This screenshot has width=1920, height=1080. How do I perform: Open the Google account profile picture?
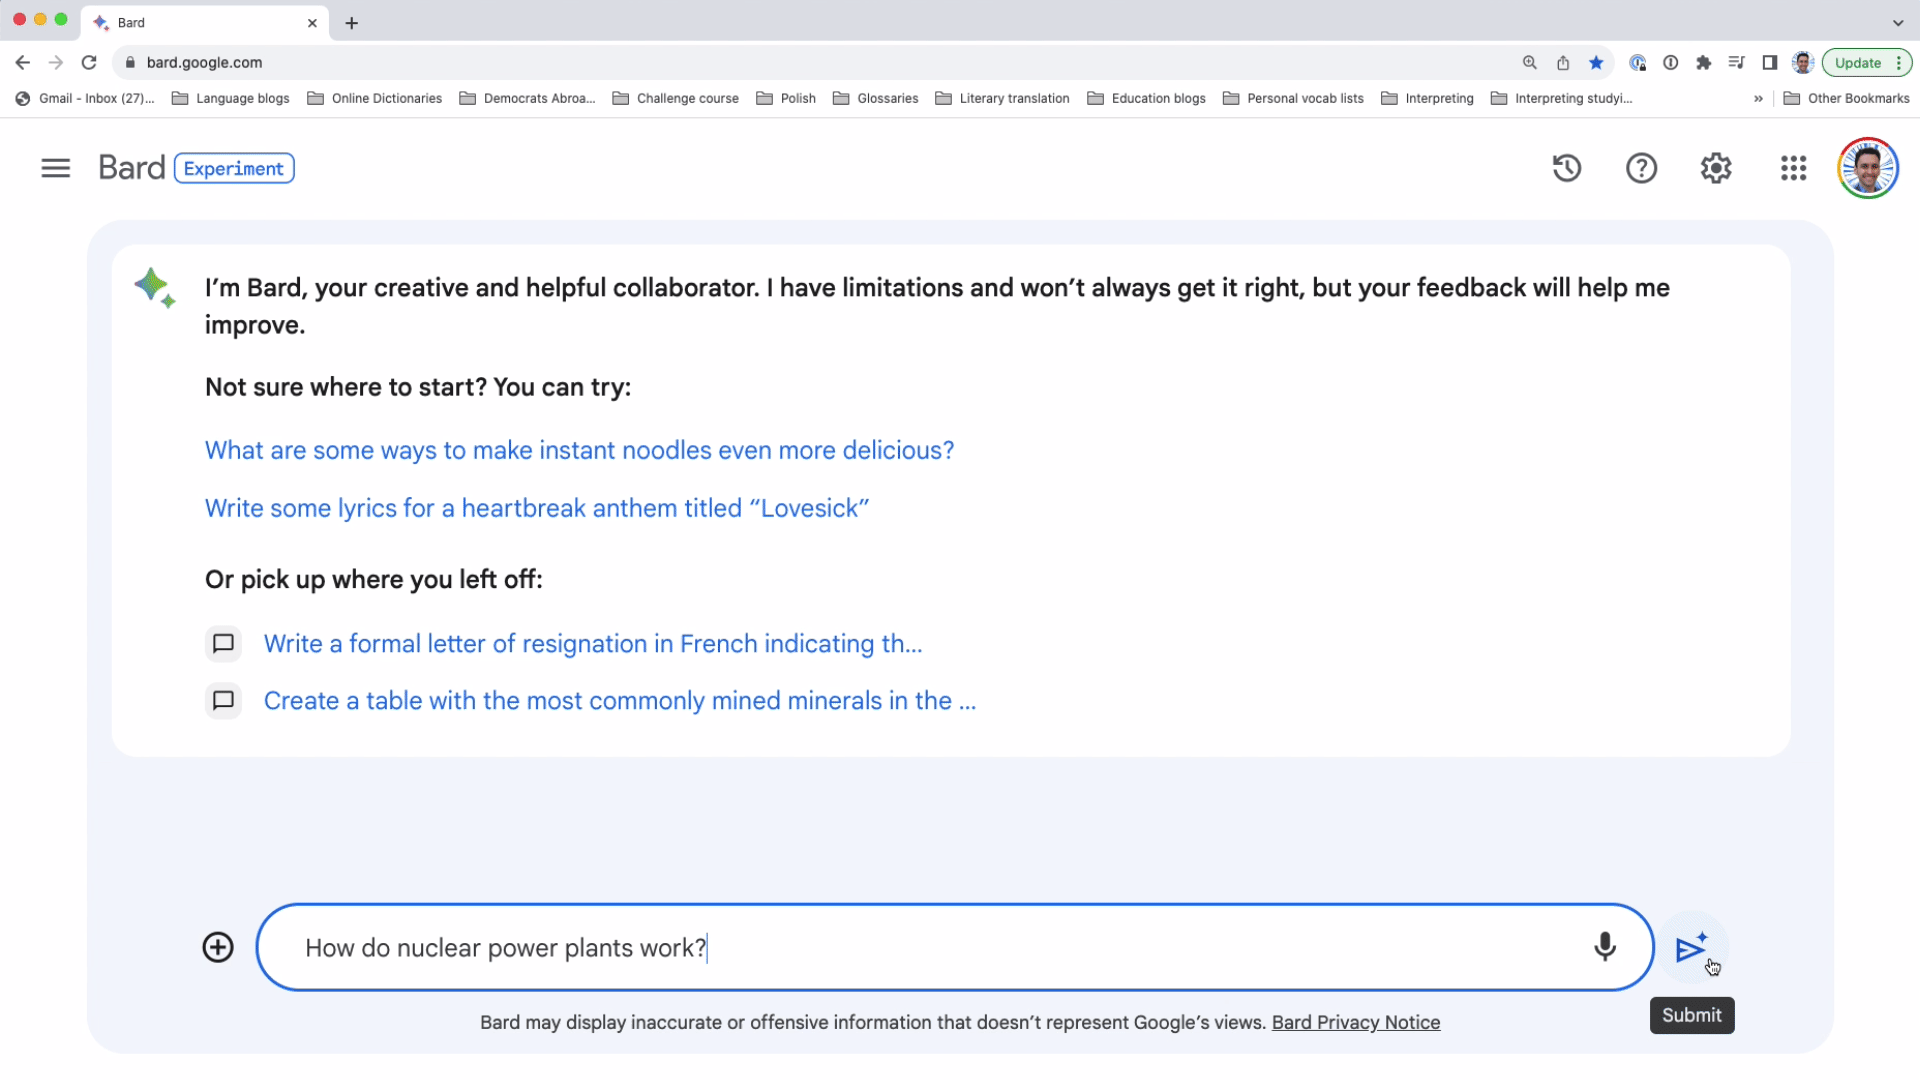coord(1867,168)
